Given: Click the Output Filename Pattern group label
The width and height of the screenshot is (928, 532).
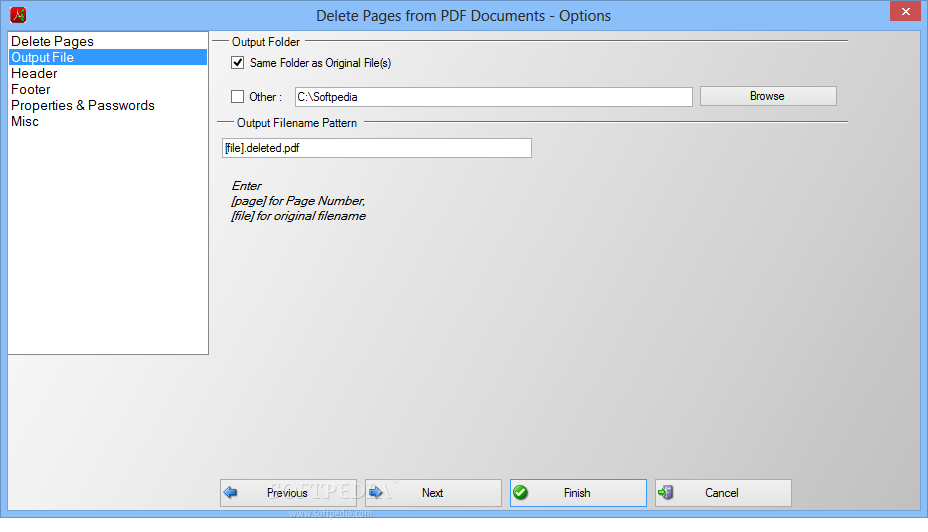Looking at the screenshot, I should click(x=297, y=123).
